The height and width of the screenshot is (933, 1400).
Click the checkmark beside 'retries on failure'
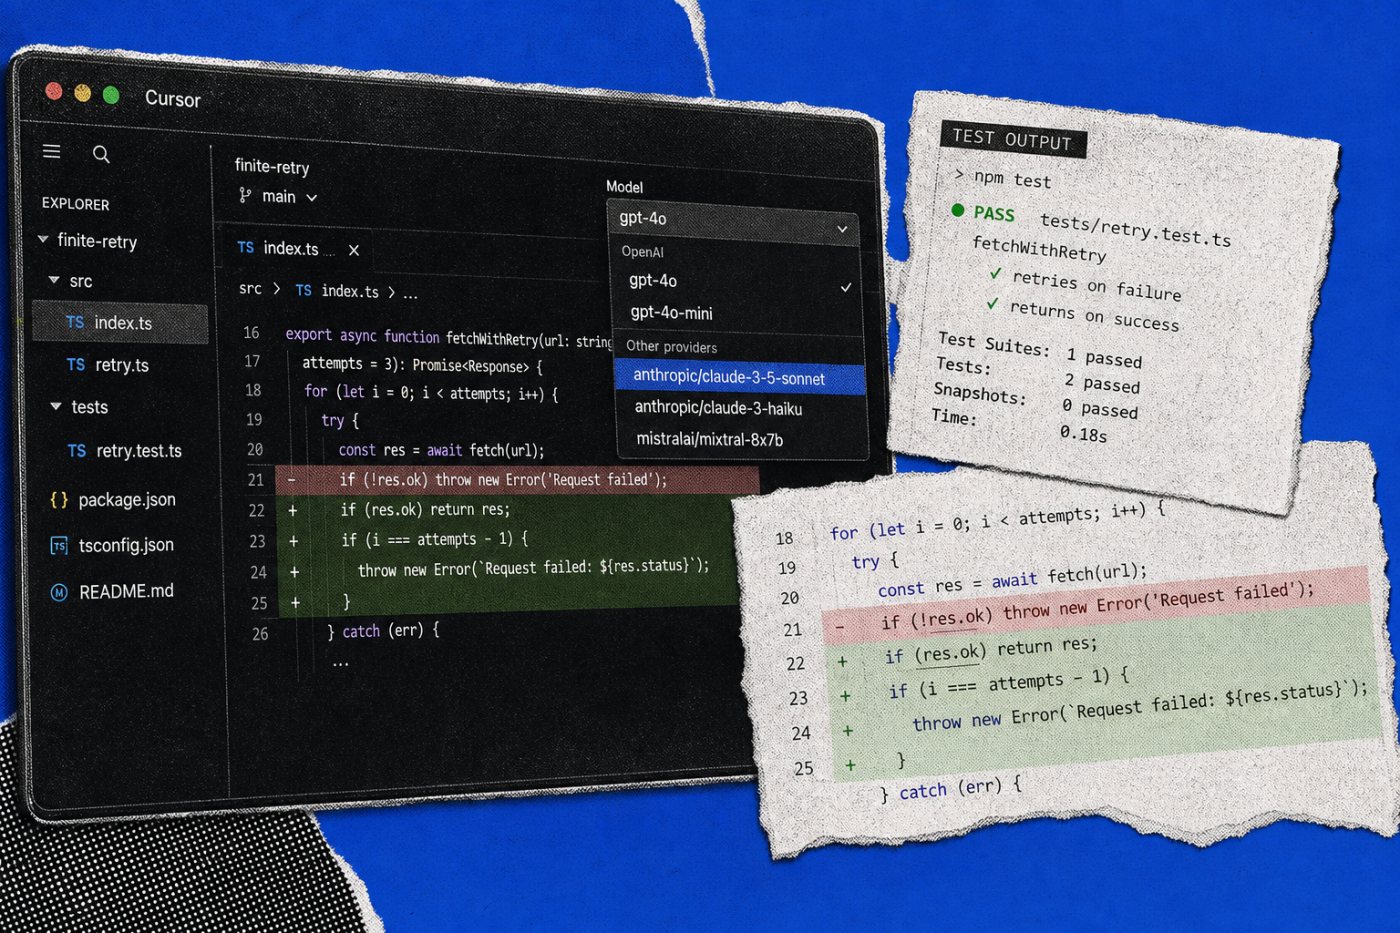click(996, 273)
